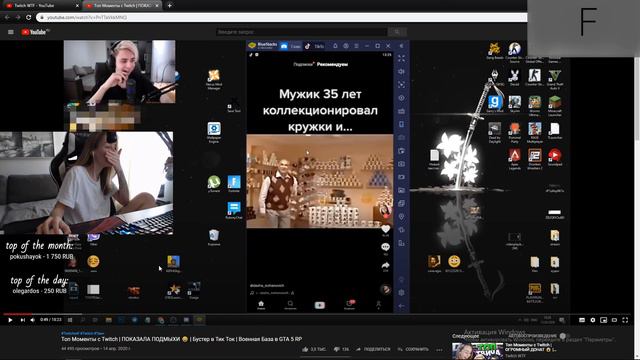Open uTorrent desktop icon
Image resolution: width=640 pixels, height=360 pixels.
pos(214,184)
